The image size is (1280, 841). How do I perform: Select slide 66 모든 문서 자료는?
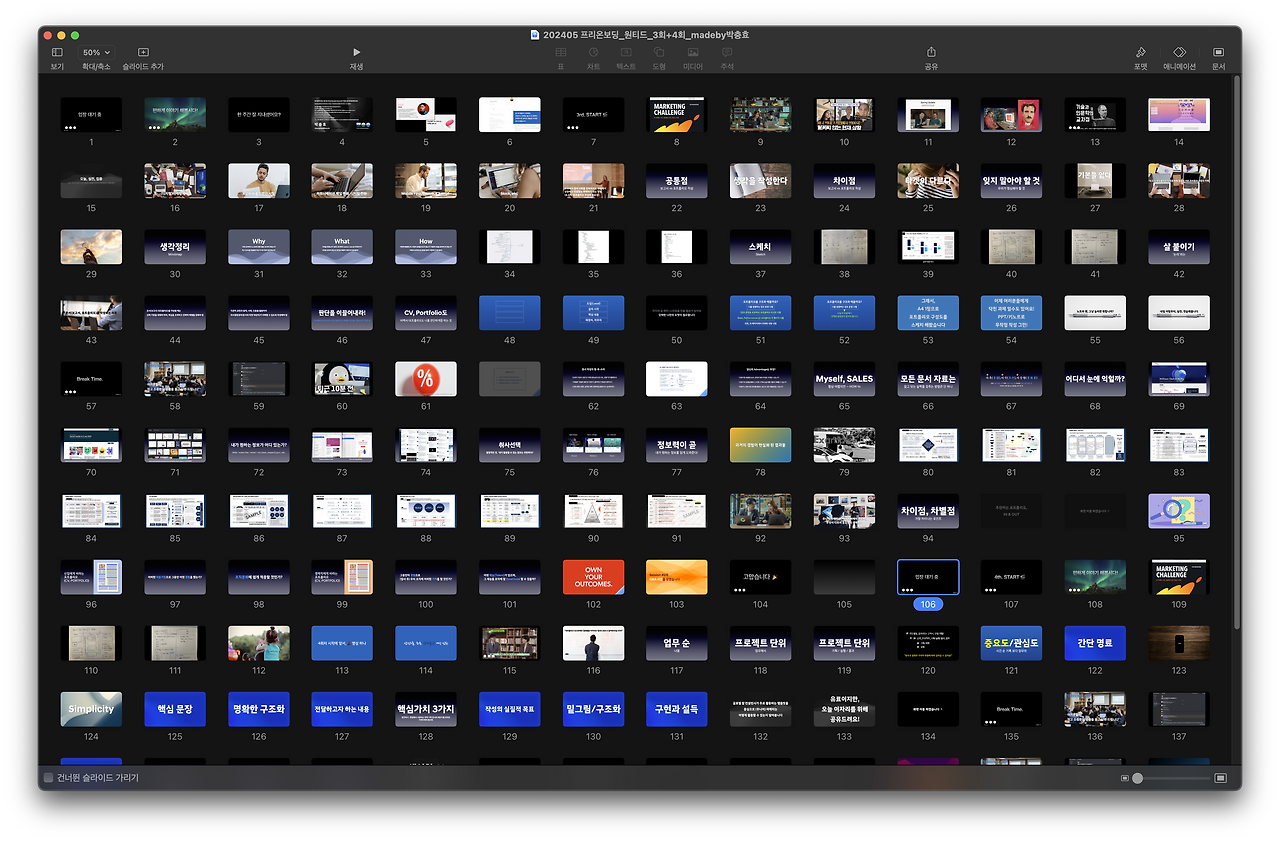click(928, 379)
